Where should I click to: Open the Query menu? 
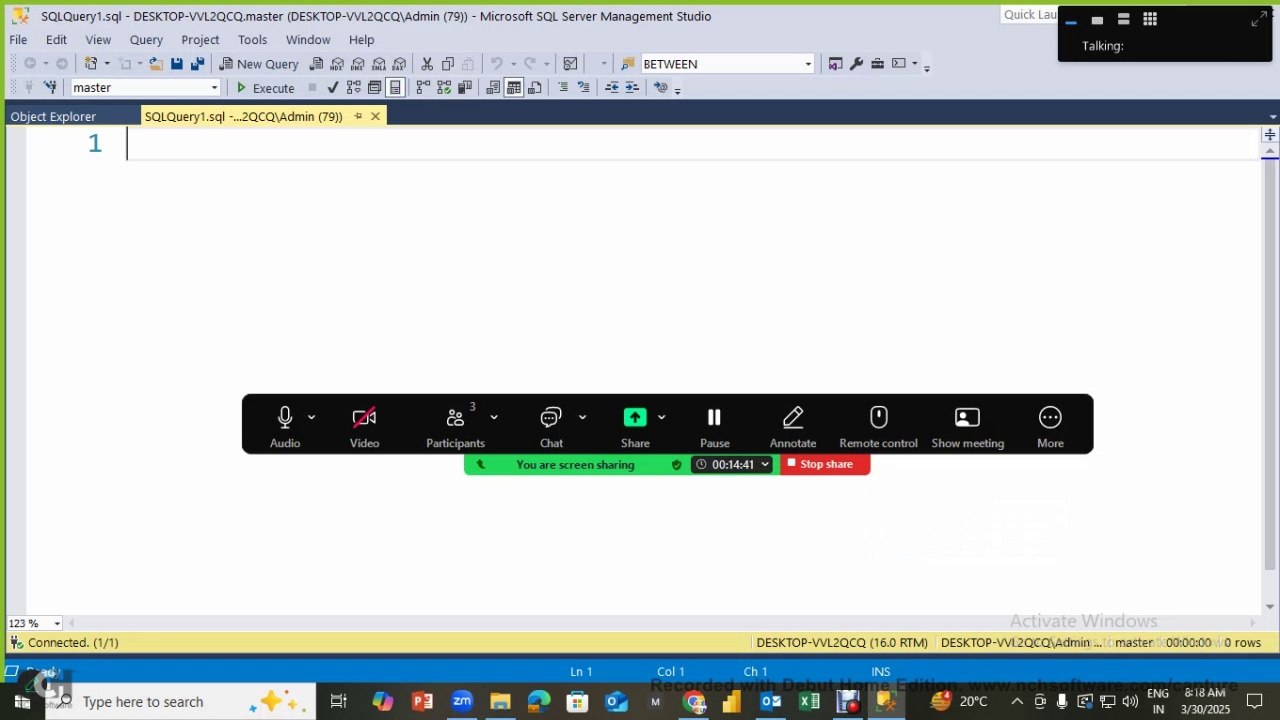146,40
